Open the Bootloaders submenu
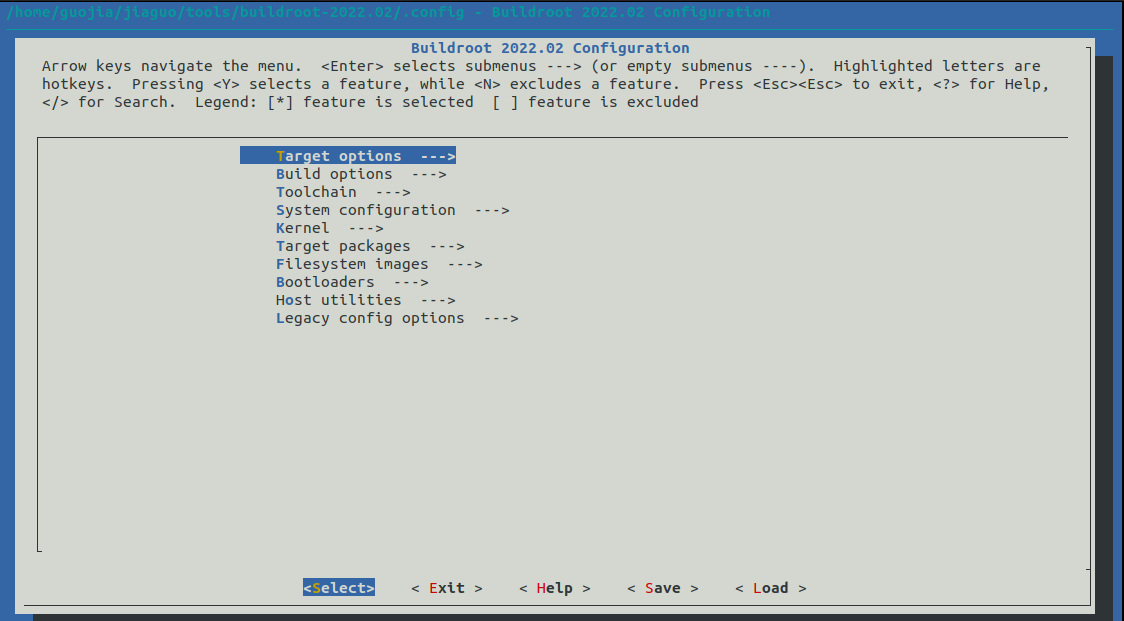Screen dimensions: 1124x621 (325, 282)
